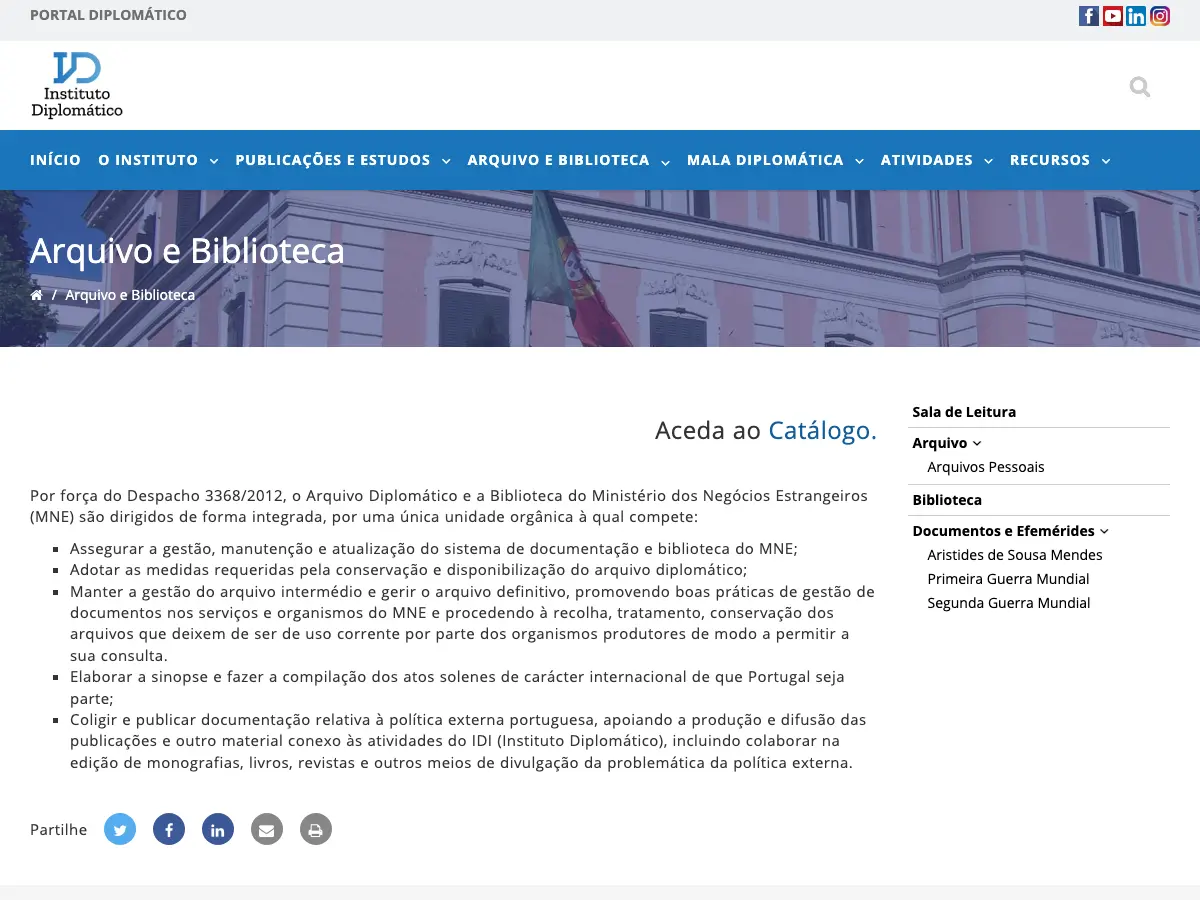Open the Catálogo link

(822, 431)
